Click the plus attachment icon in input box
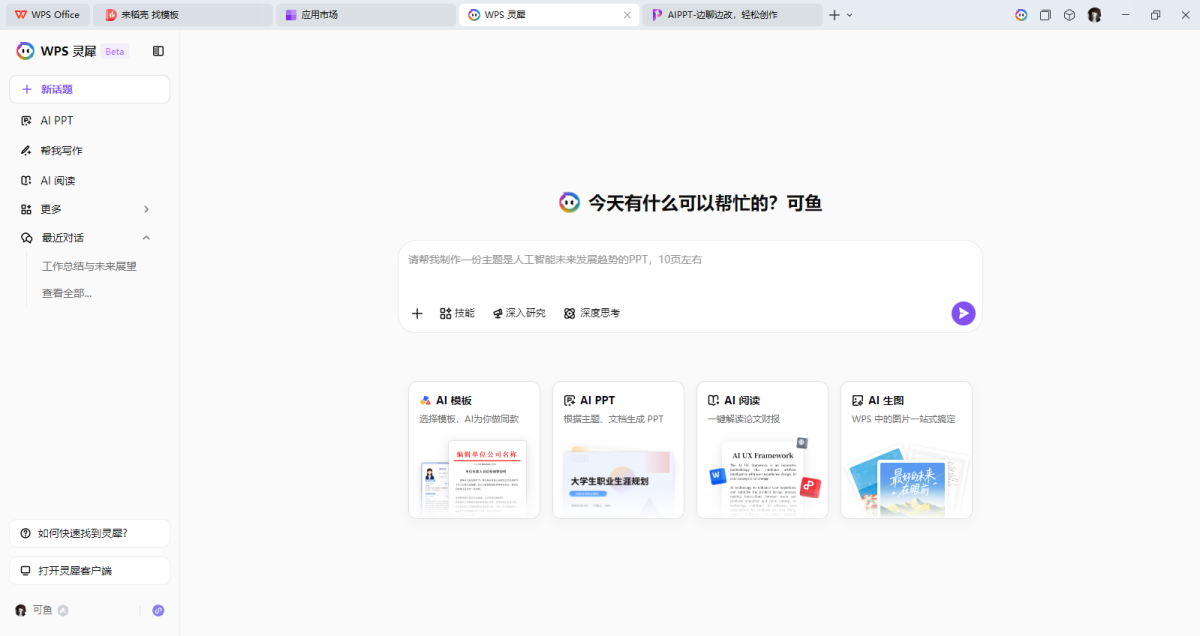Image resolution: width=1200 pixels, height=636 pixels. [x=417, y=313]
